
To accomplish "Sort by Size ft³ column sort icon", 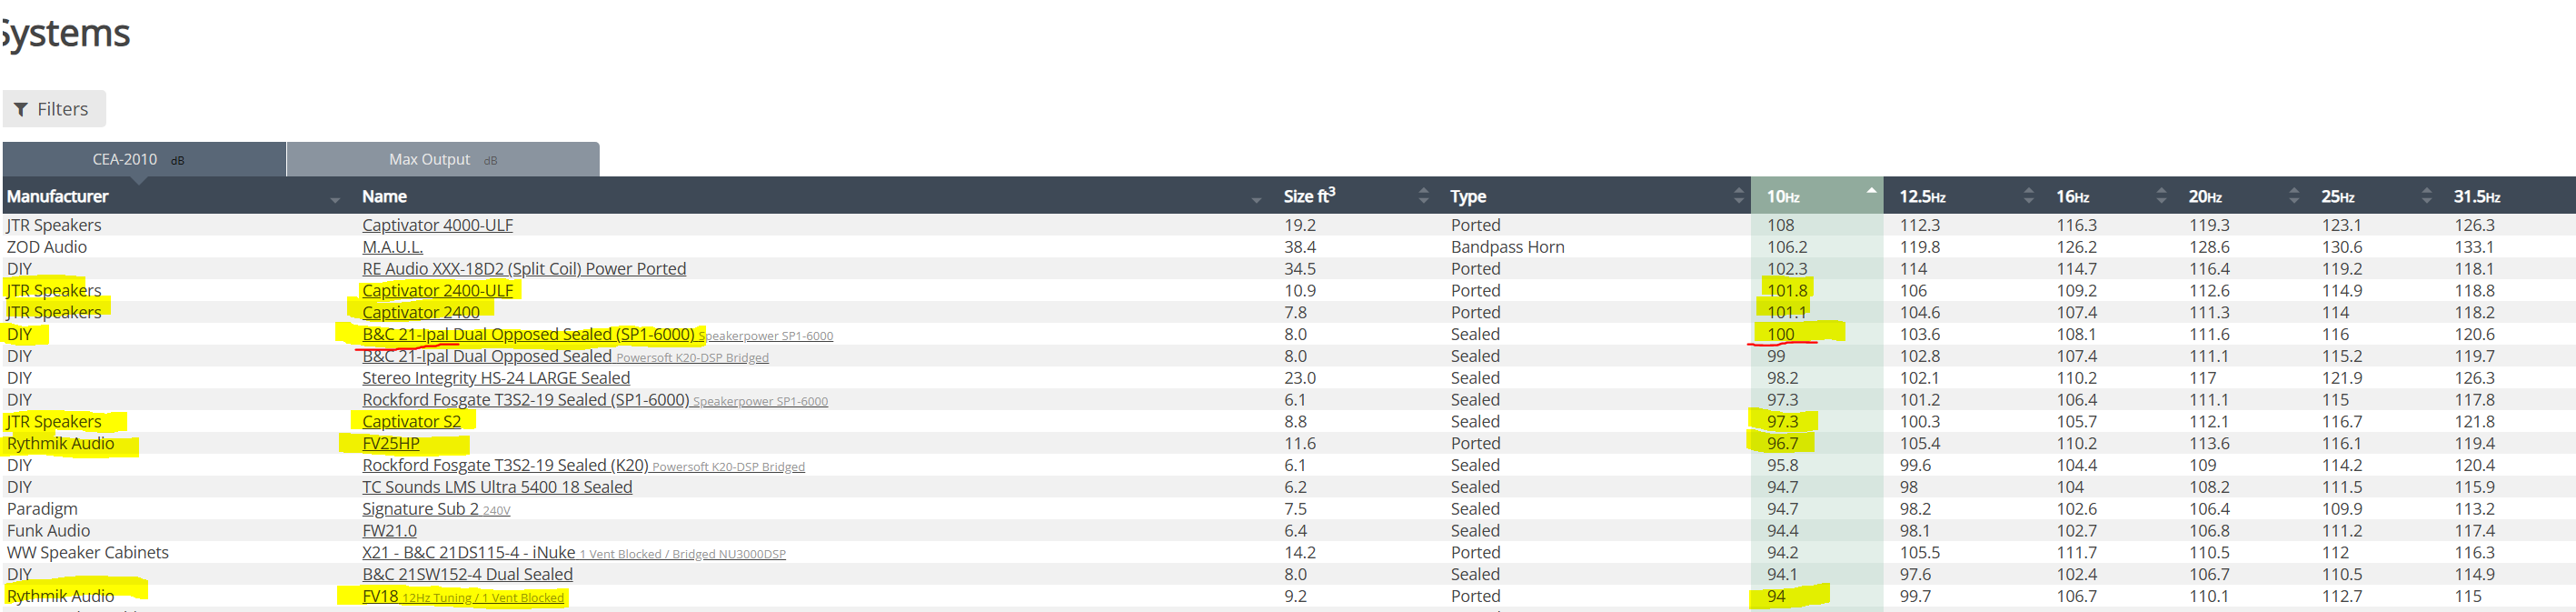I will tap(1423, 196).
